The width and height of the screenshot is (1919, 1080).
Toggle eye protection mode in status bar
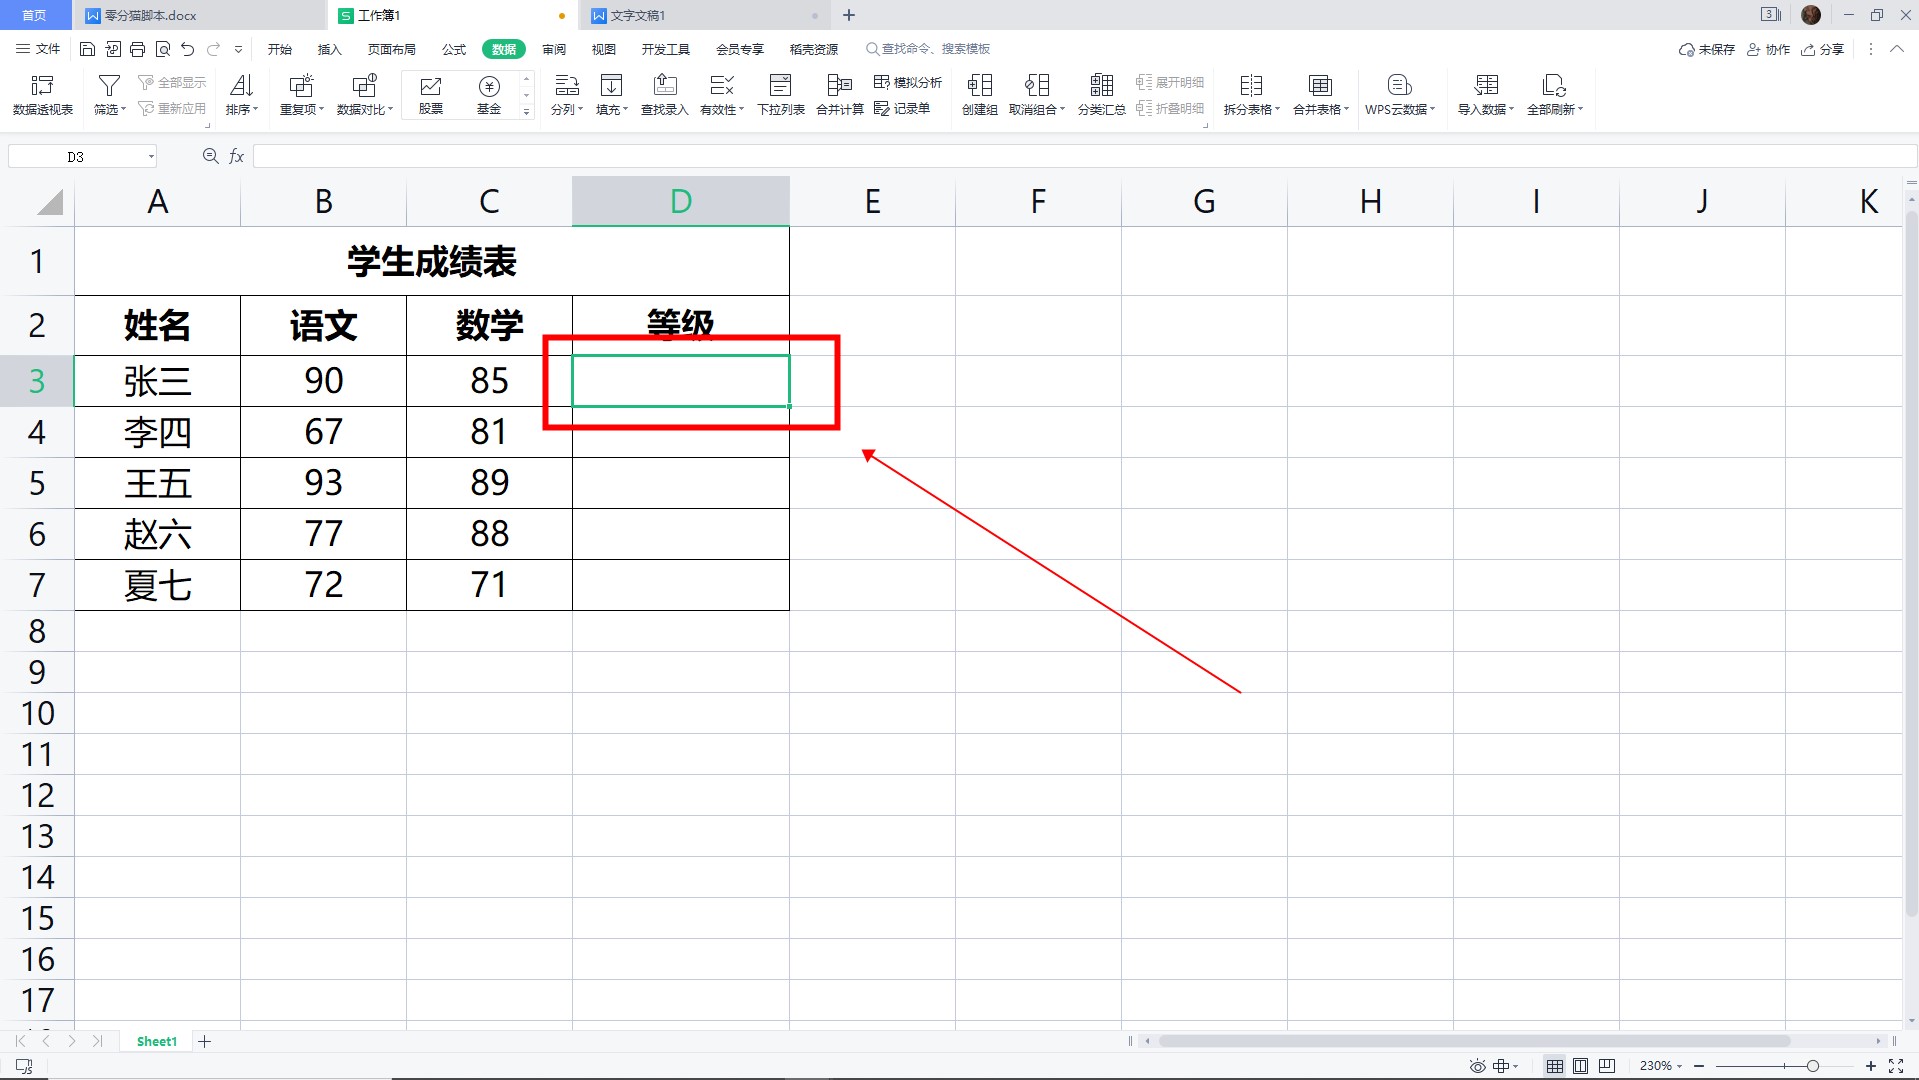(1477, 1066)
